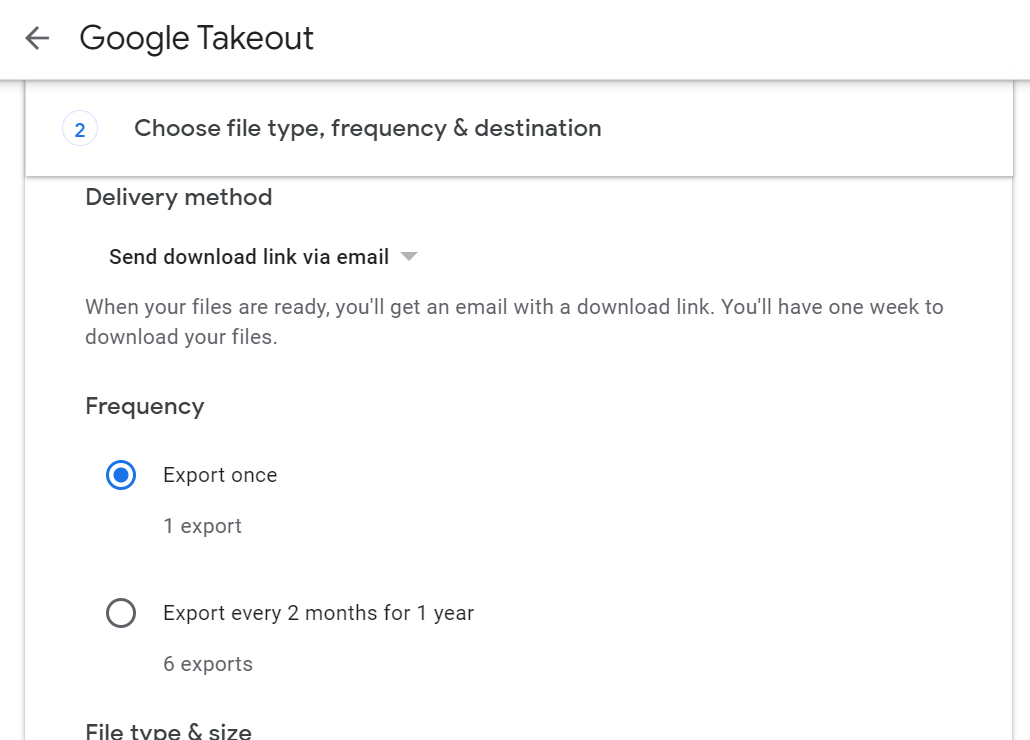Click the download link description paragraph
1030x740 pixels.
(514, 322)
